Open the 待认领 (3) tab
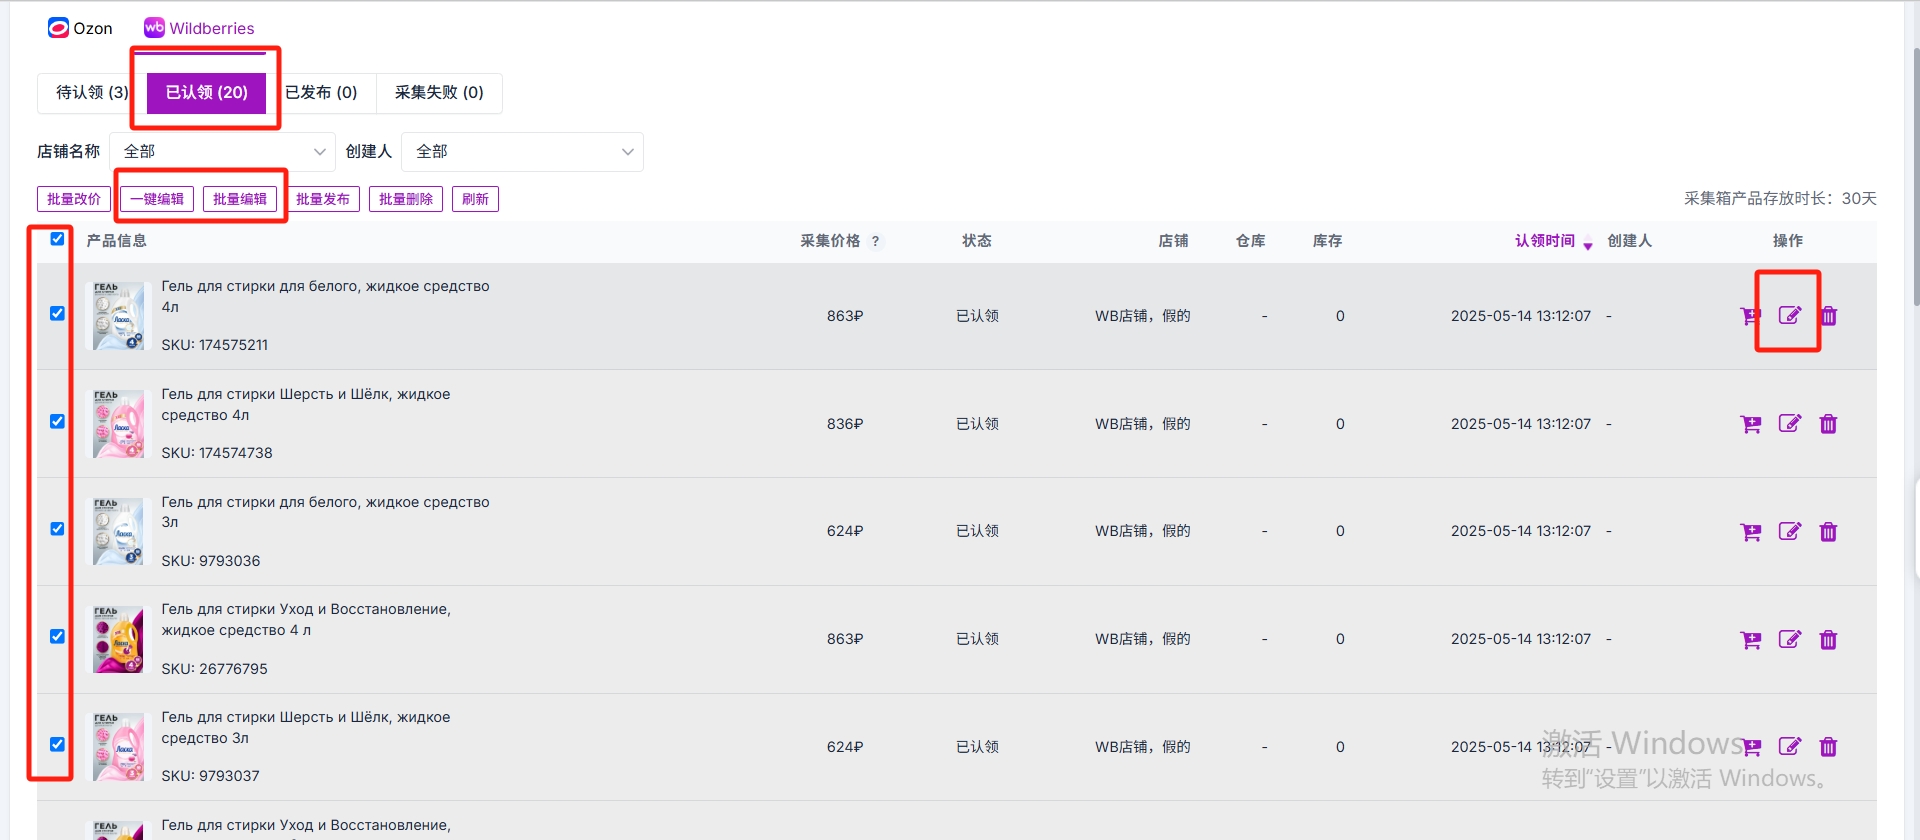 [92, 92]
